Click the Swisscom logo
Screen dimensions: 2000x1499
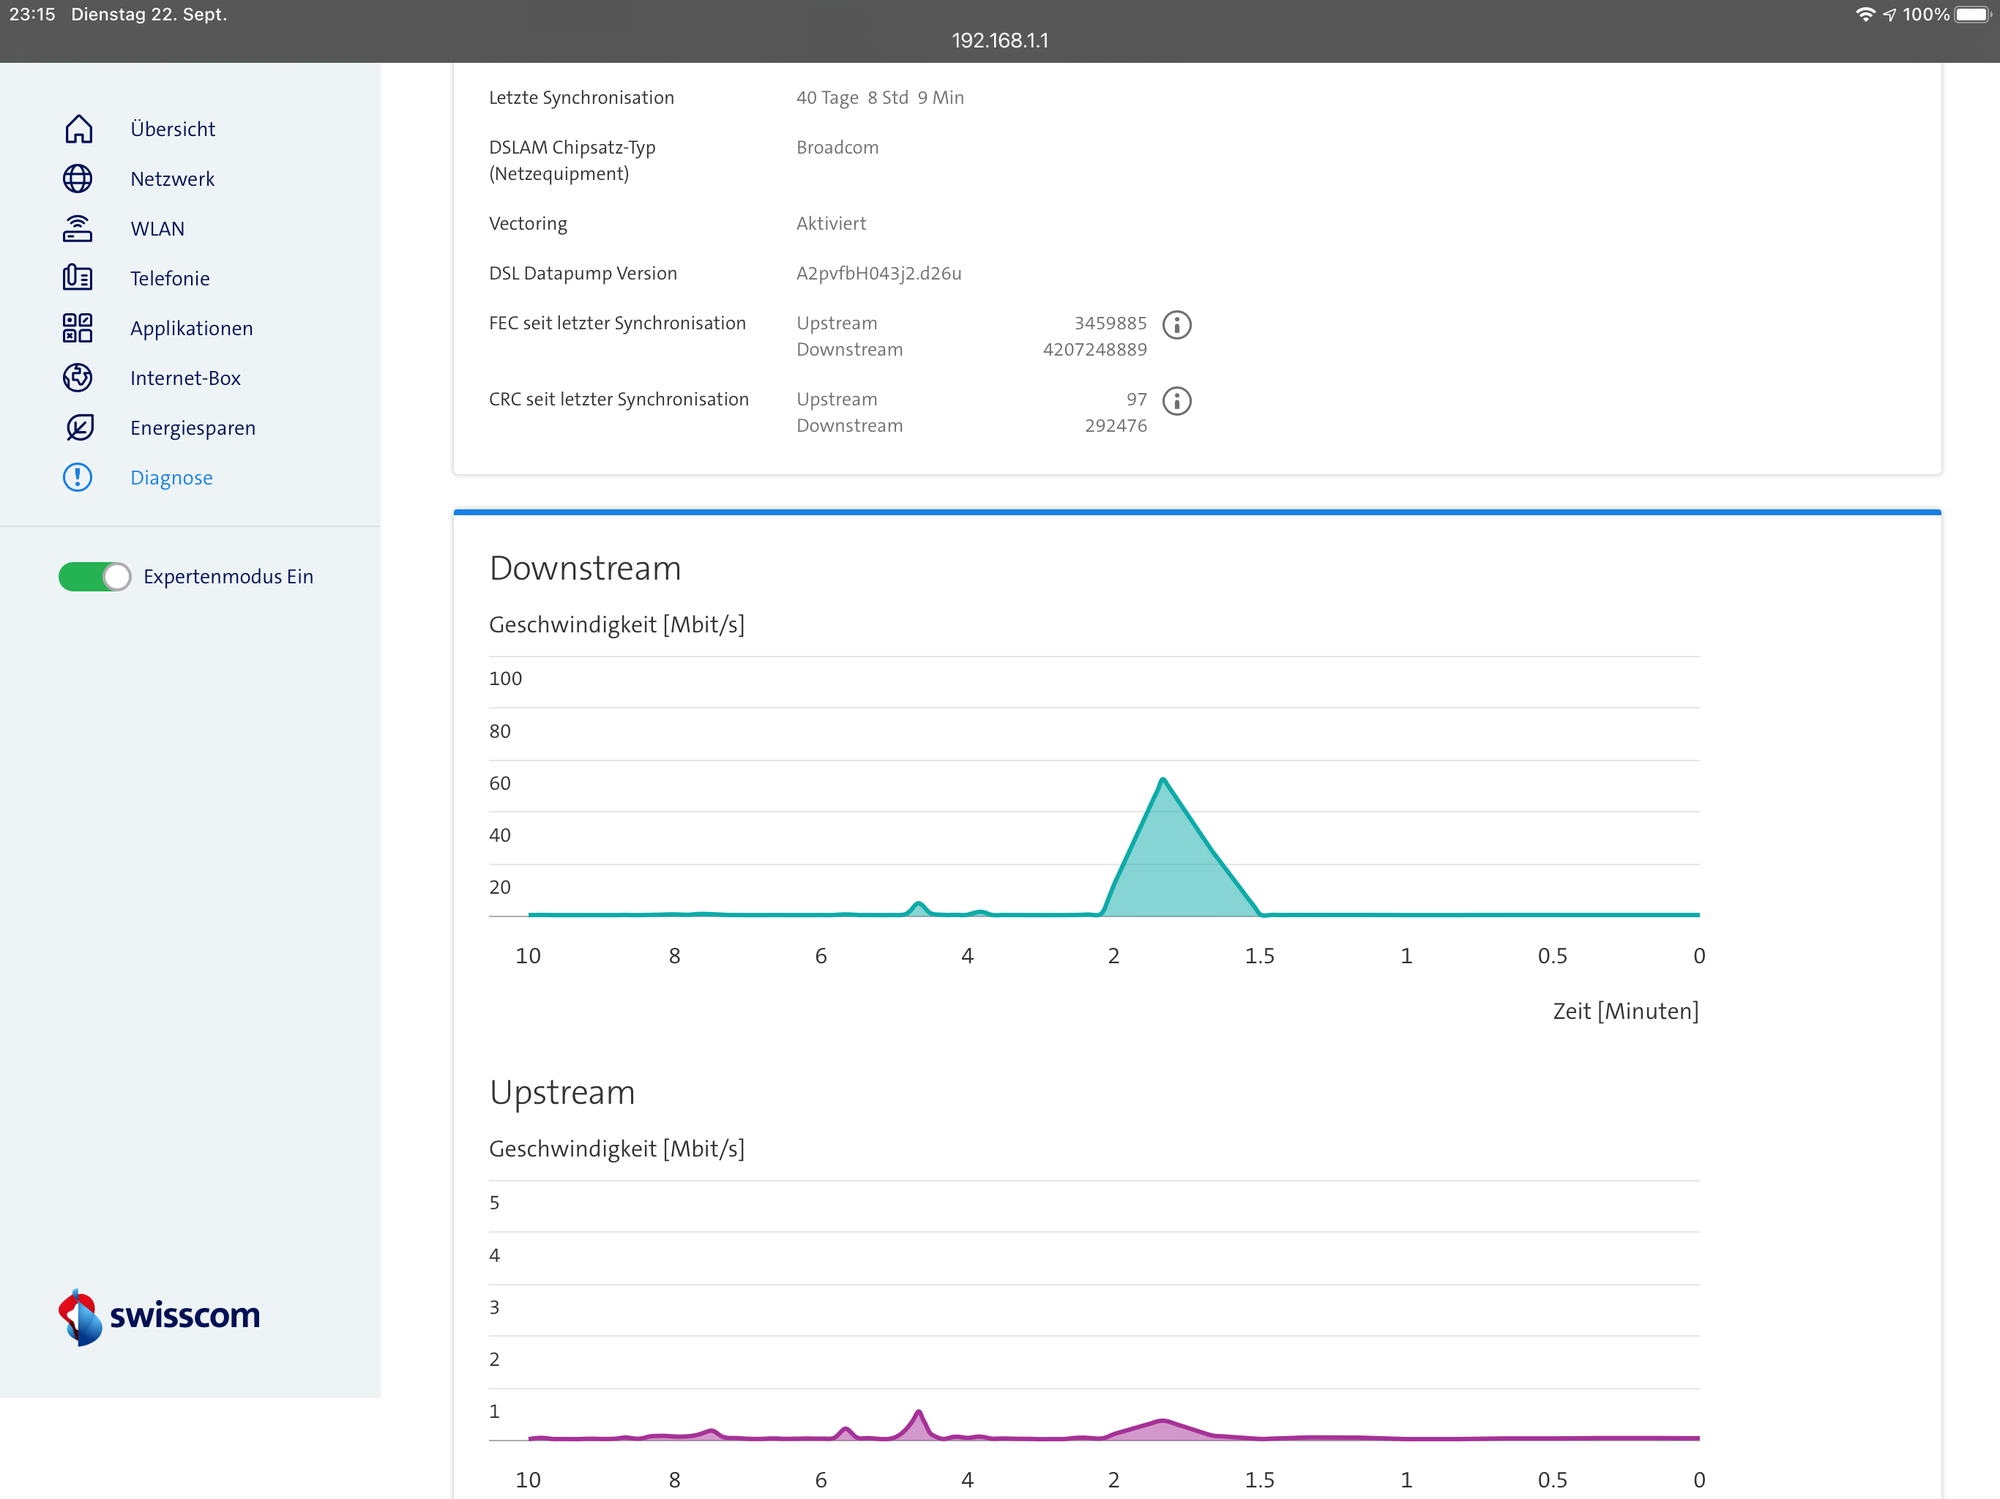pos(159,1316)
